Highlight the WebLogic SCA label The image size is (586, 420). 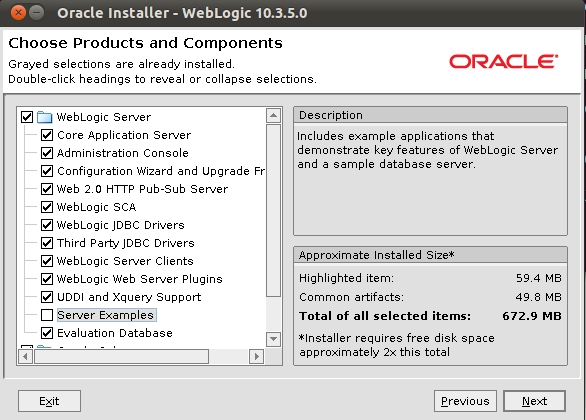96,207
